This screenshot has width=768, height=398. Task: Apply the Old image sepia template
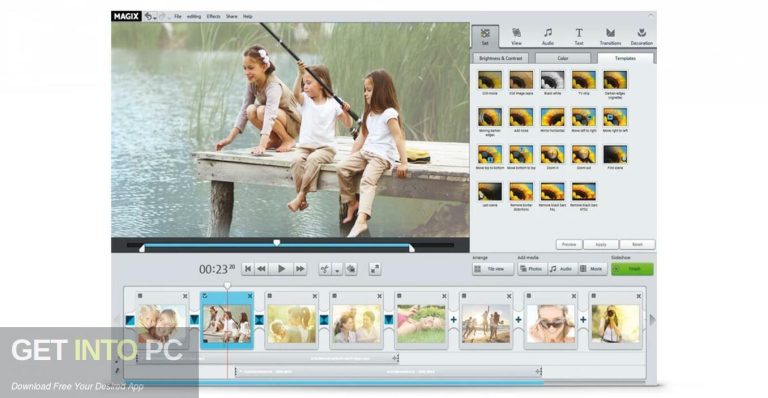point(521,80)
